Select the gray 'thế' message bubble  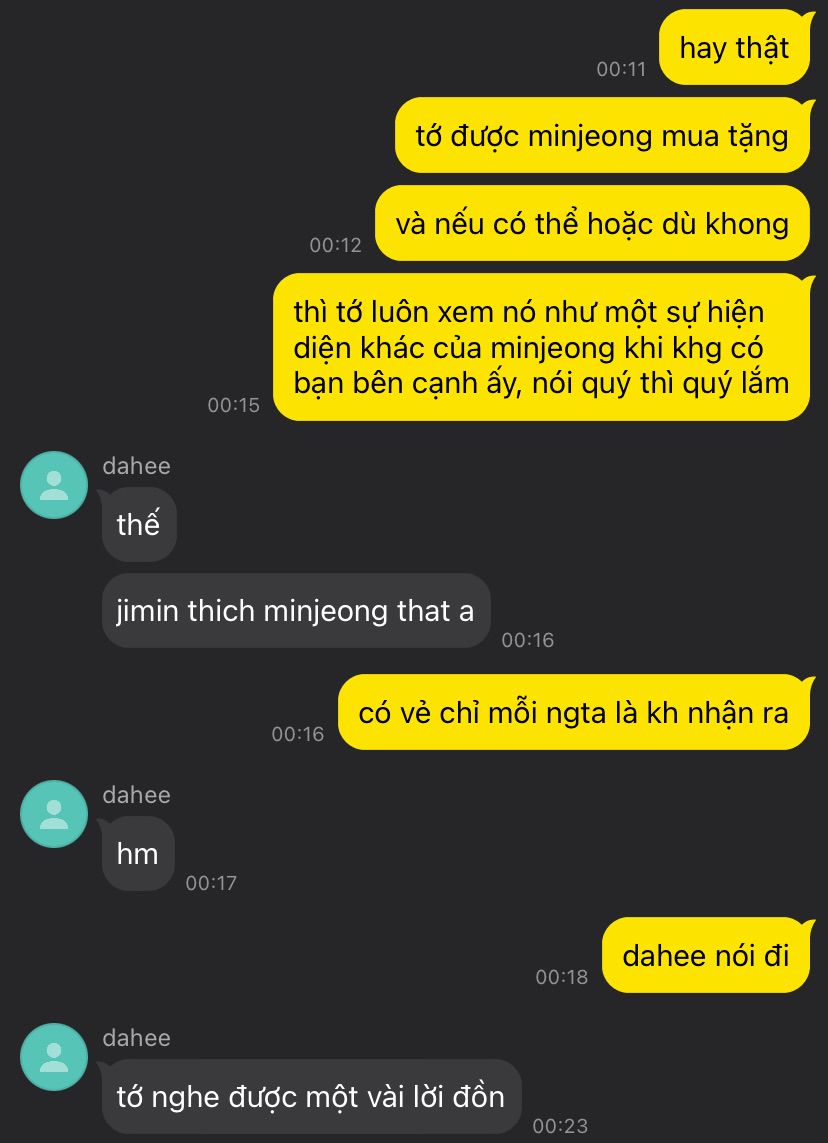[x=139, y=524]
